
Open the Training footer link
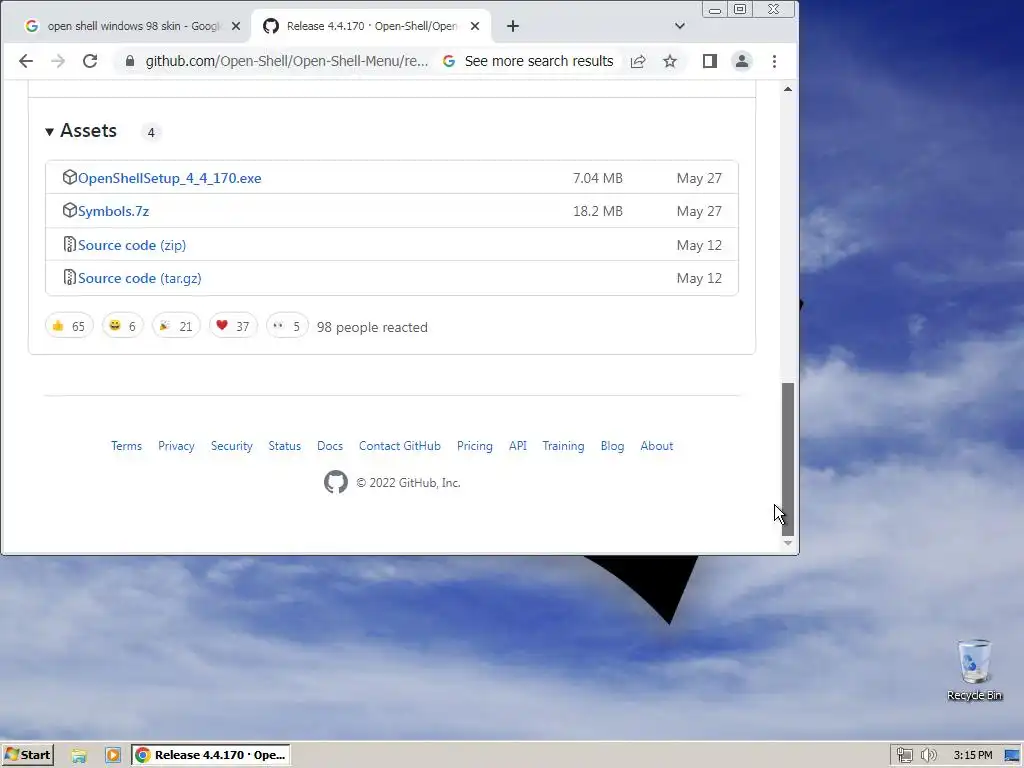click(x=563, y=446)
